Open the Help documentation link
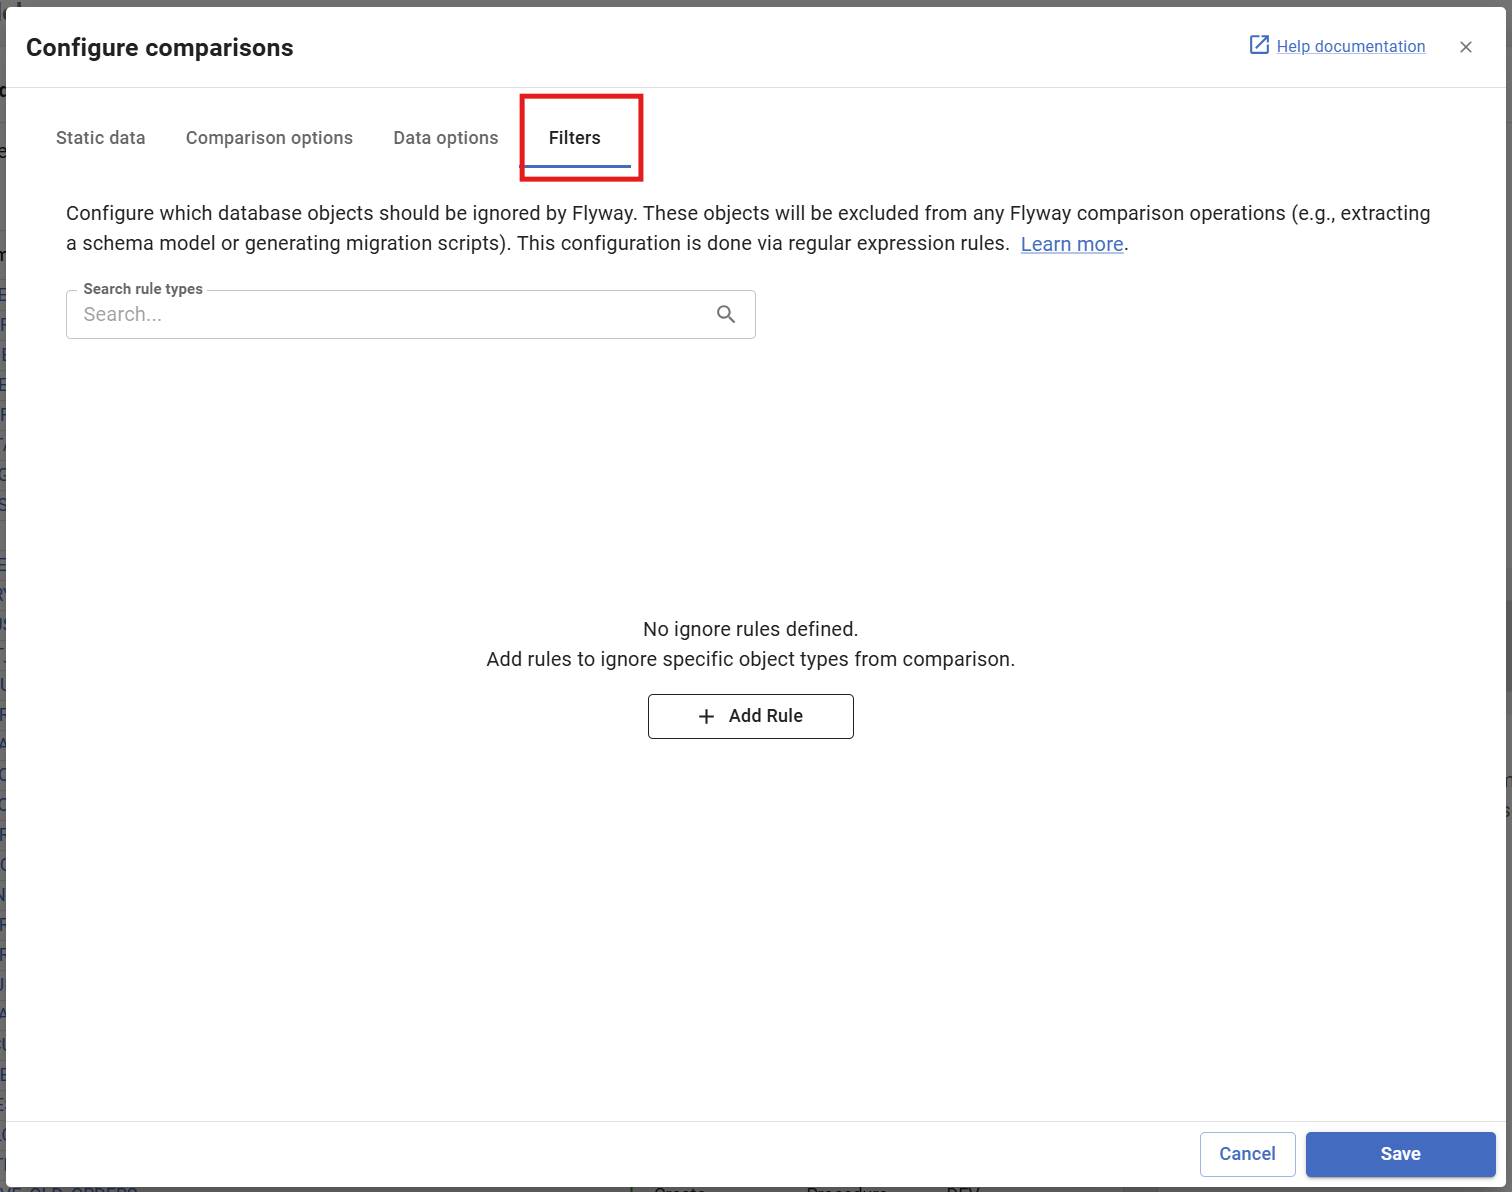1512x1192 pixels. tap(1350, 46)
